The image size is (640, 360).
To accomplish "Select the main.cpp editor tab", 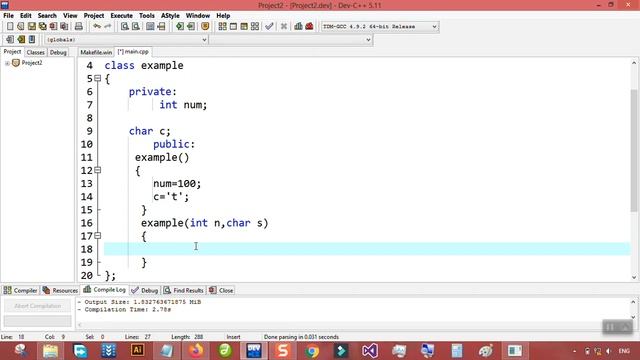I will [x=133, y=52].
